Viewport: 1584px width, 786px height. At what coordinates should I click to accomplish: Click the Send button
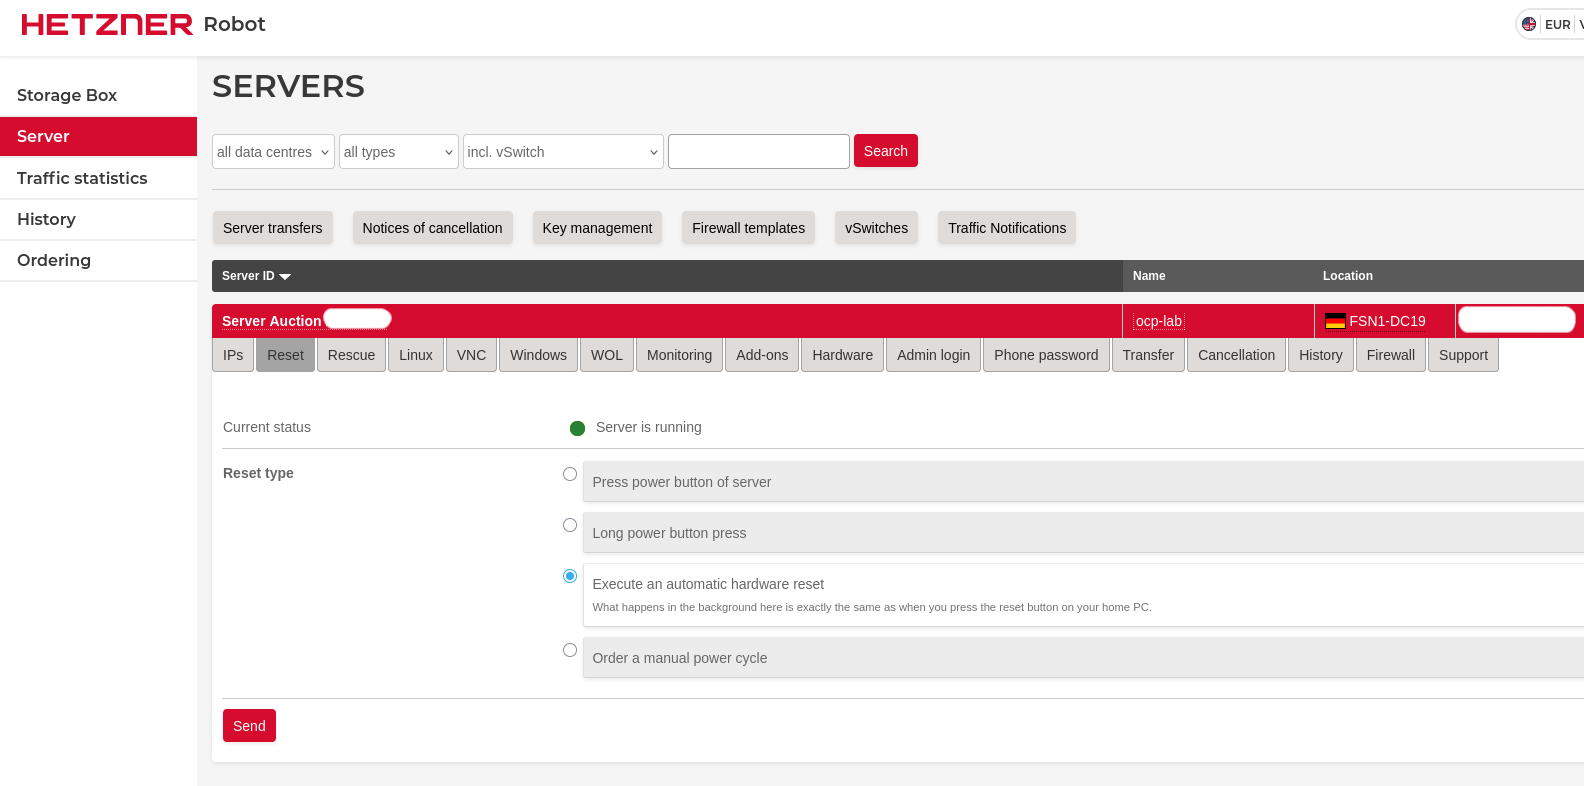249,726
